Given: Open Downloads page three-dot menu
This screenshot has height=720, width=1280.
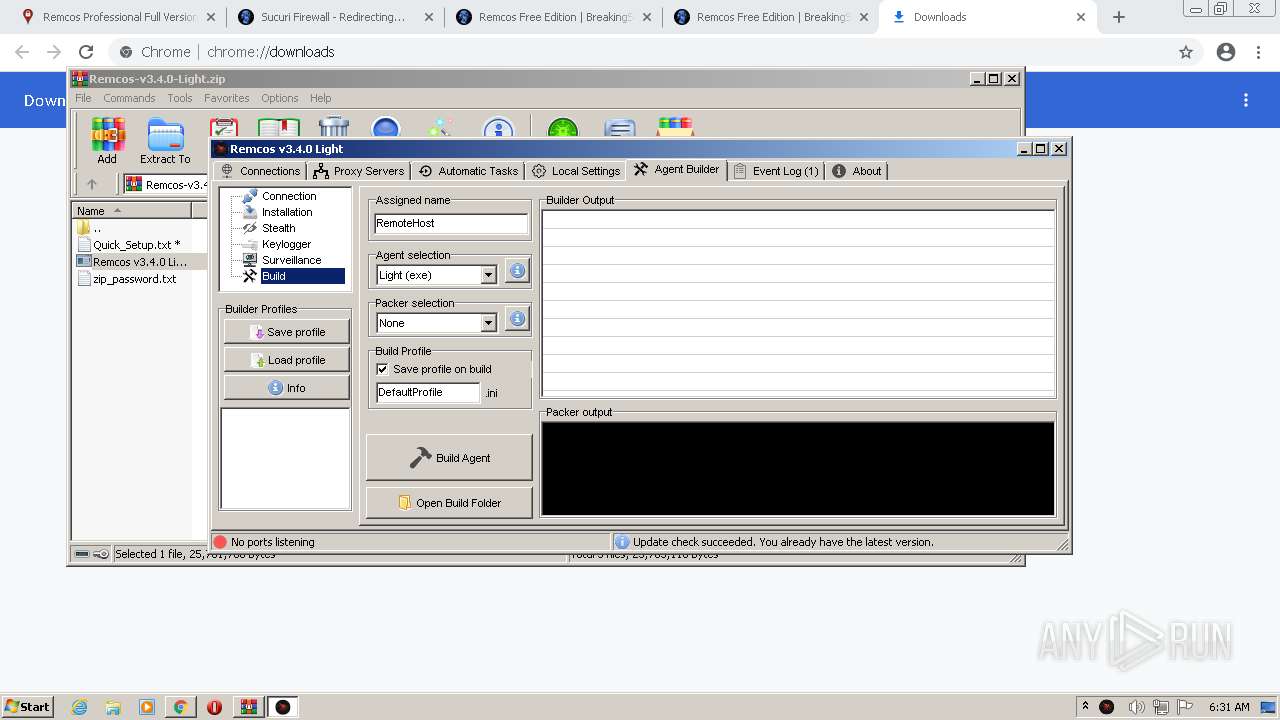Looking at the screenshot, I should pyautogui.click(x=1246, y=100).
